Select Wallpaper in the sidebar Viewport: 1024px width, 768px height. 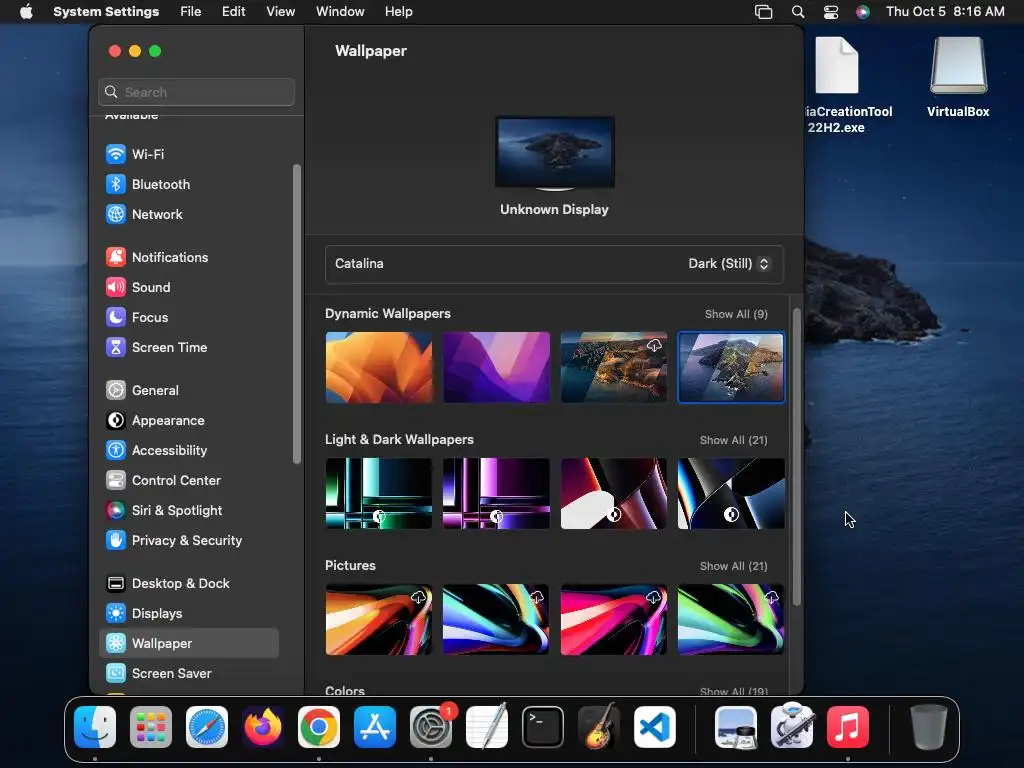[x=189, y=643]
